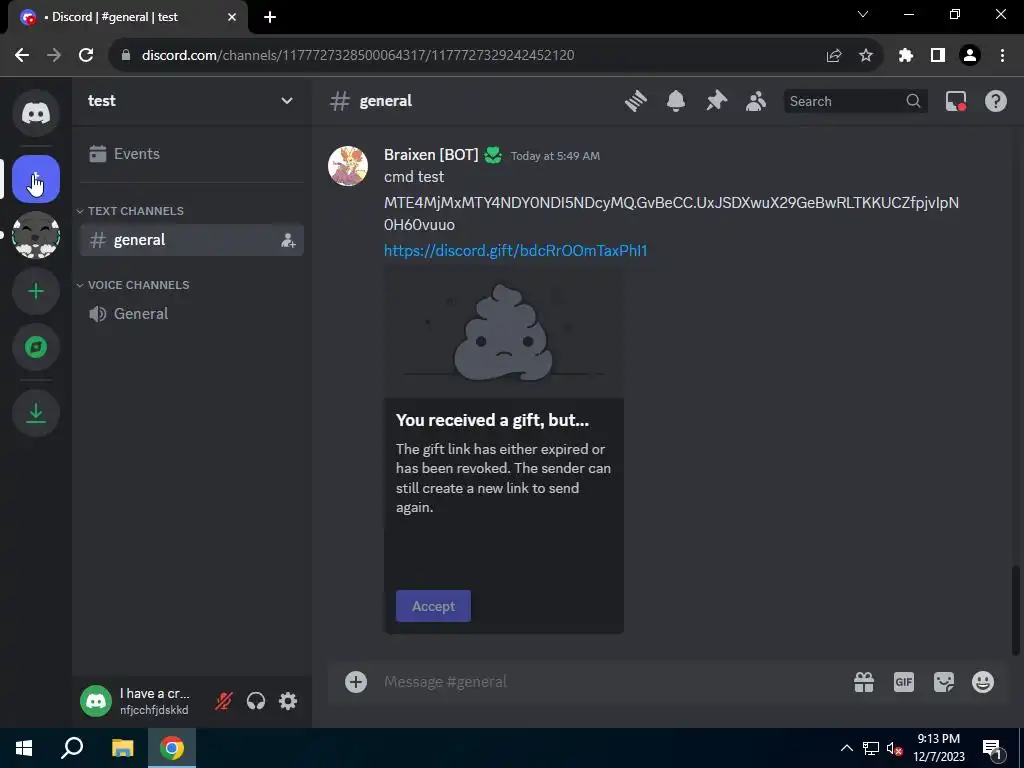The image size is (1024, 768).
Task: Bookmark this page with star icon
Action: tap(866, 55)
